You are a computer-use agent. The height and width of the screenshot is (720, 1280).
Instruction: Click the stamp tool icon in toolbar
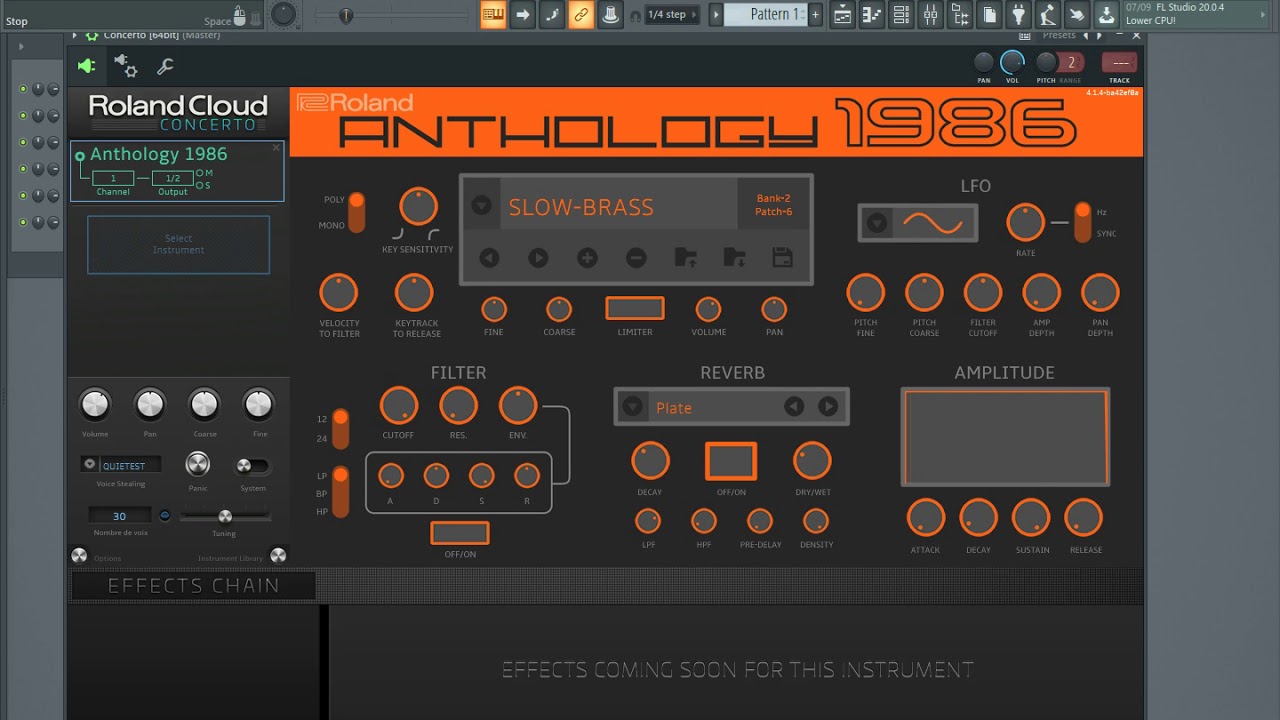click(x=610, y=14)
